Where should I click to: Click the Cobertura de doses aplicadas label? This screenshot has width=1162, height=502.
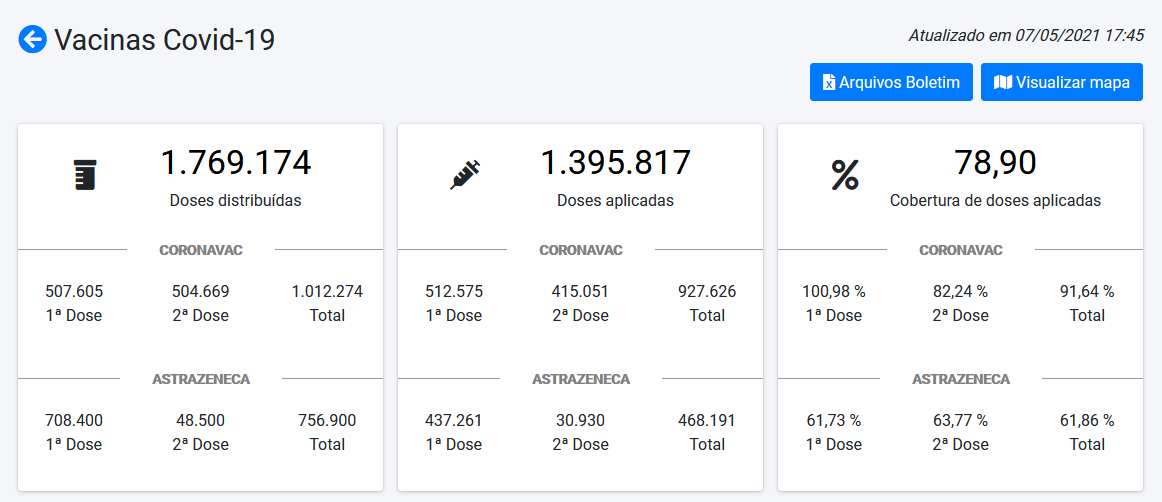pyautogui.click(x=995, y=200)
